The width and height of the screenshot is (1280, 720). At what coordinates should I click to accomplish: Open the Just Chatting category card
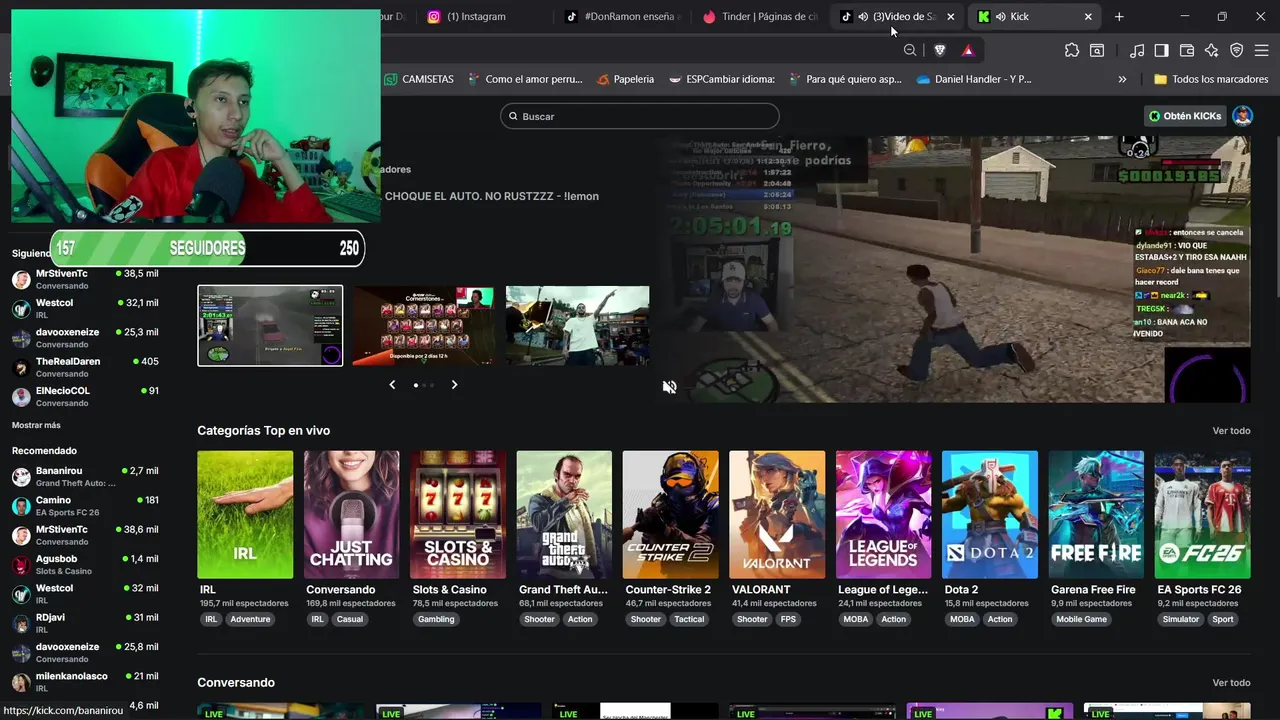tap(351, 514)
